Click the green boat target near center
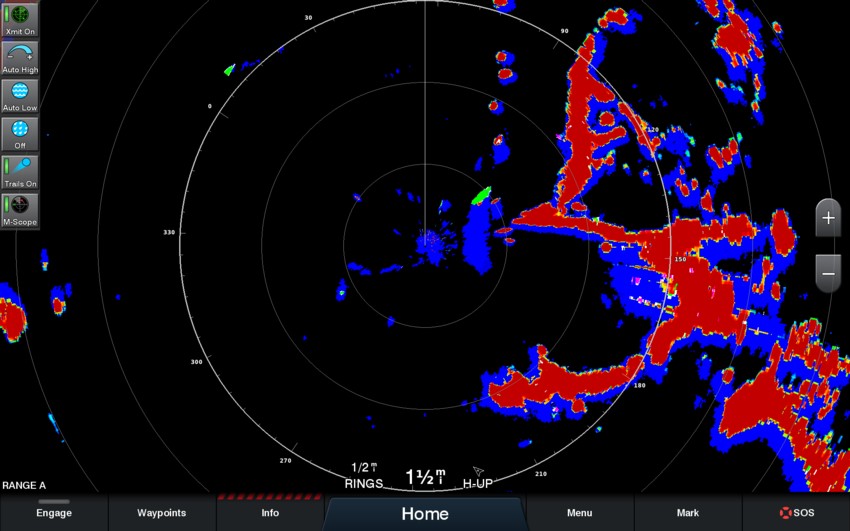 click(x=481, y=196)
